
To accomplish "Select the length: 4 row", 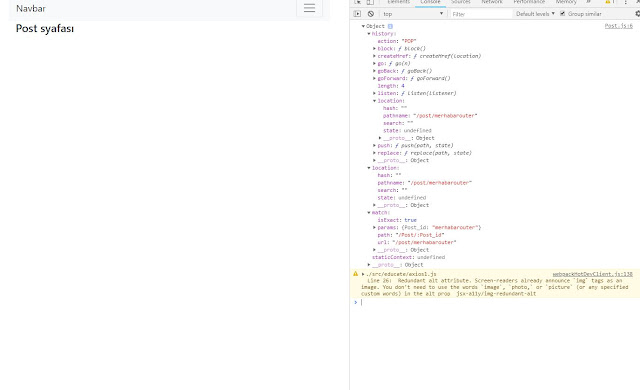I will coord(391,86).
